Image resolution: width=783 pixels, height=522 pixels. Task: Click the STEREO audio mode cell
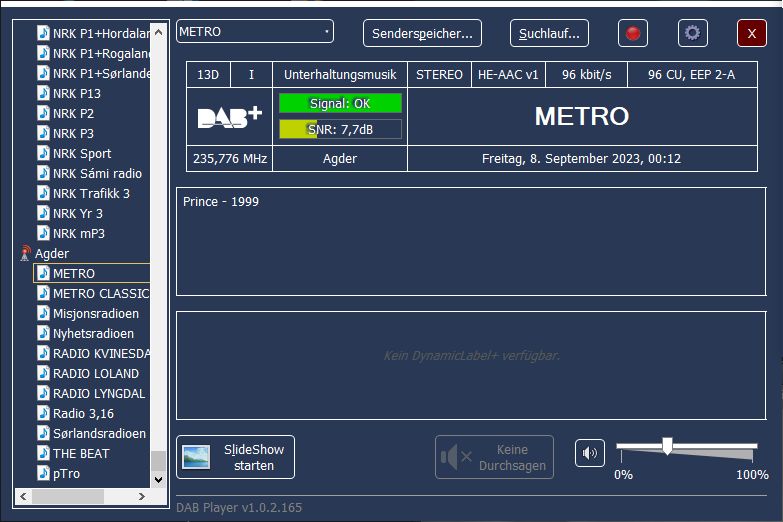(x=439, y=75)
